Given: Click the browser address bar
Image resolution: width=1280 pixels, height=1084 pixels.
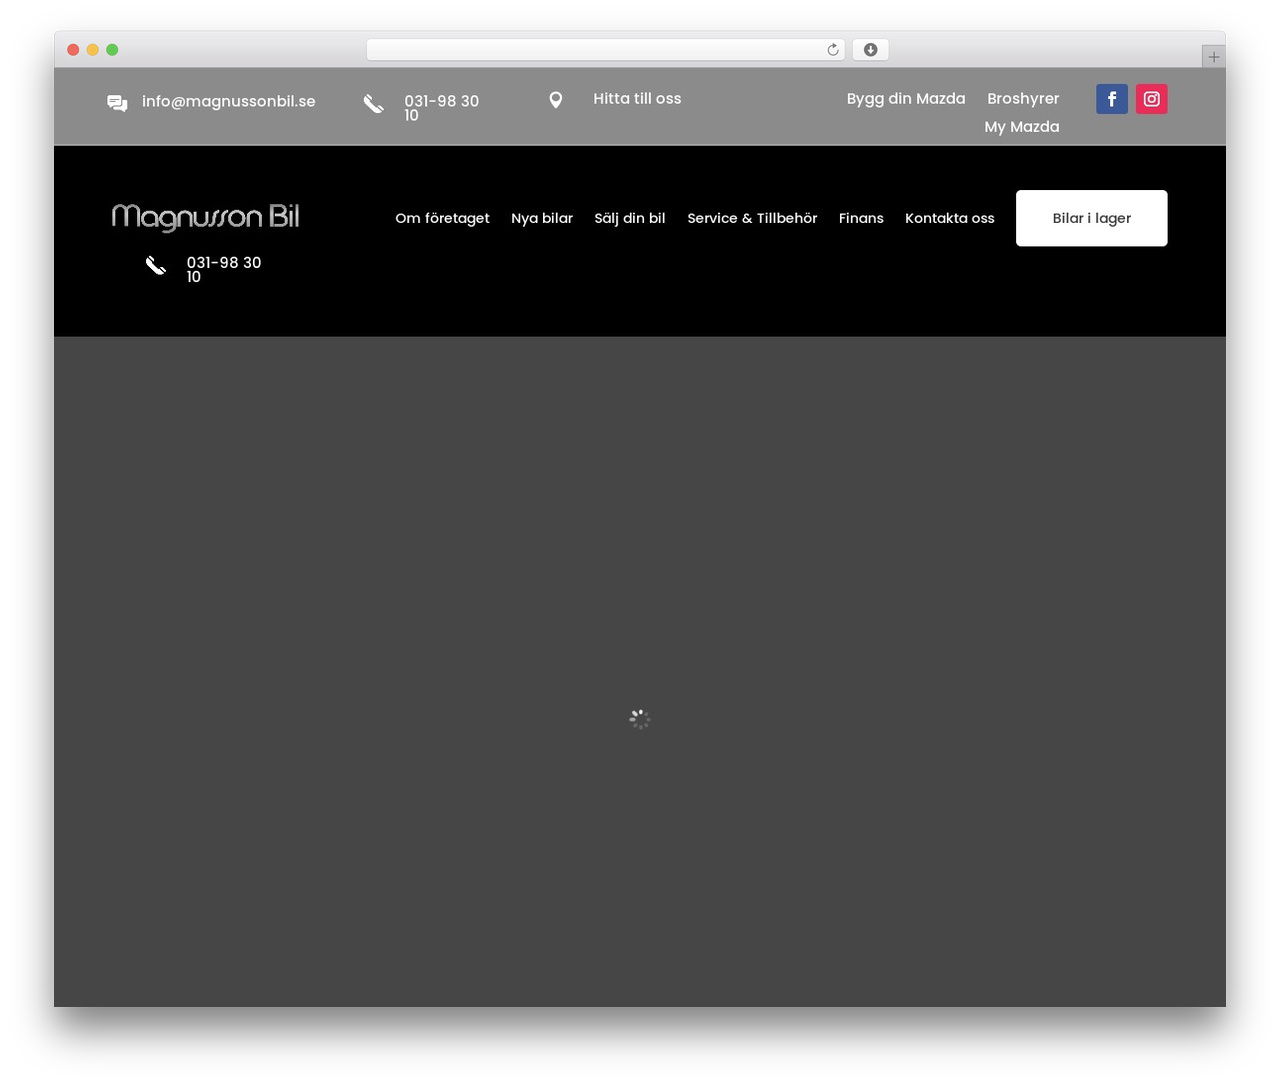Looking at the screenshot, I should pyautogui.click(x=605, y=50).
